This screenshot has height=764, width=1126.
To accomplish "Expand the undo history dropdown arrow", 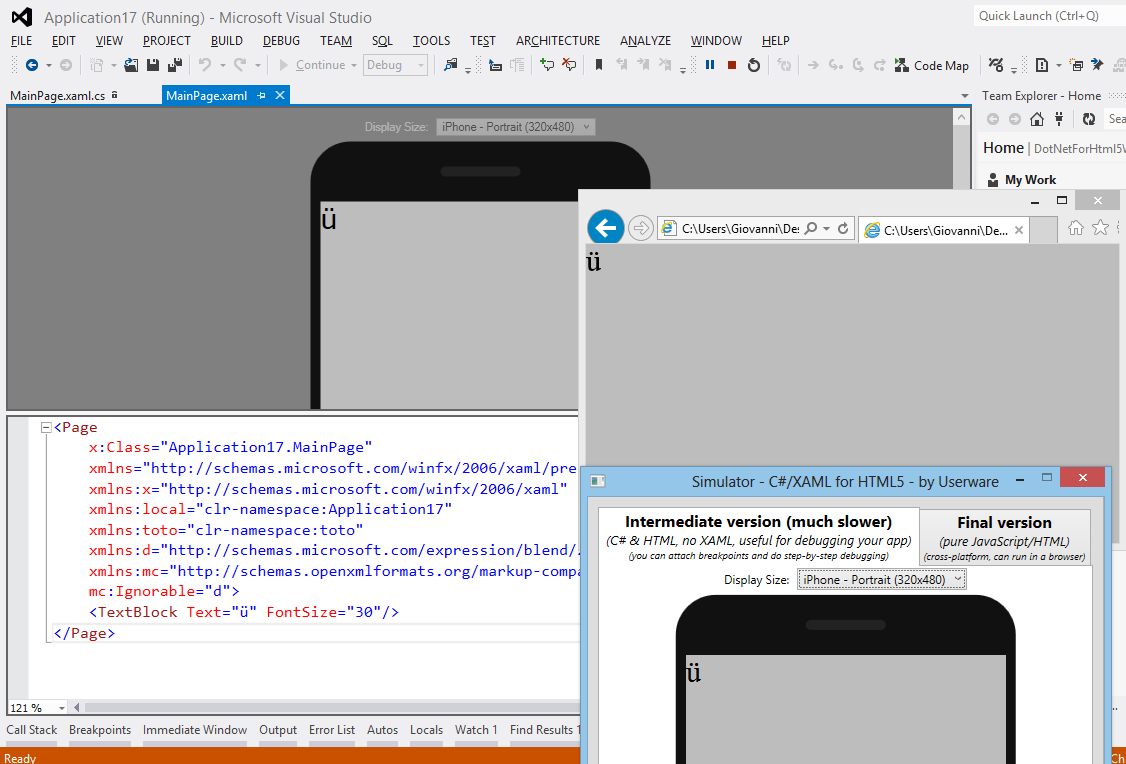I will (x=223, y=65).
